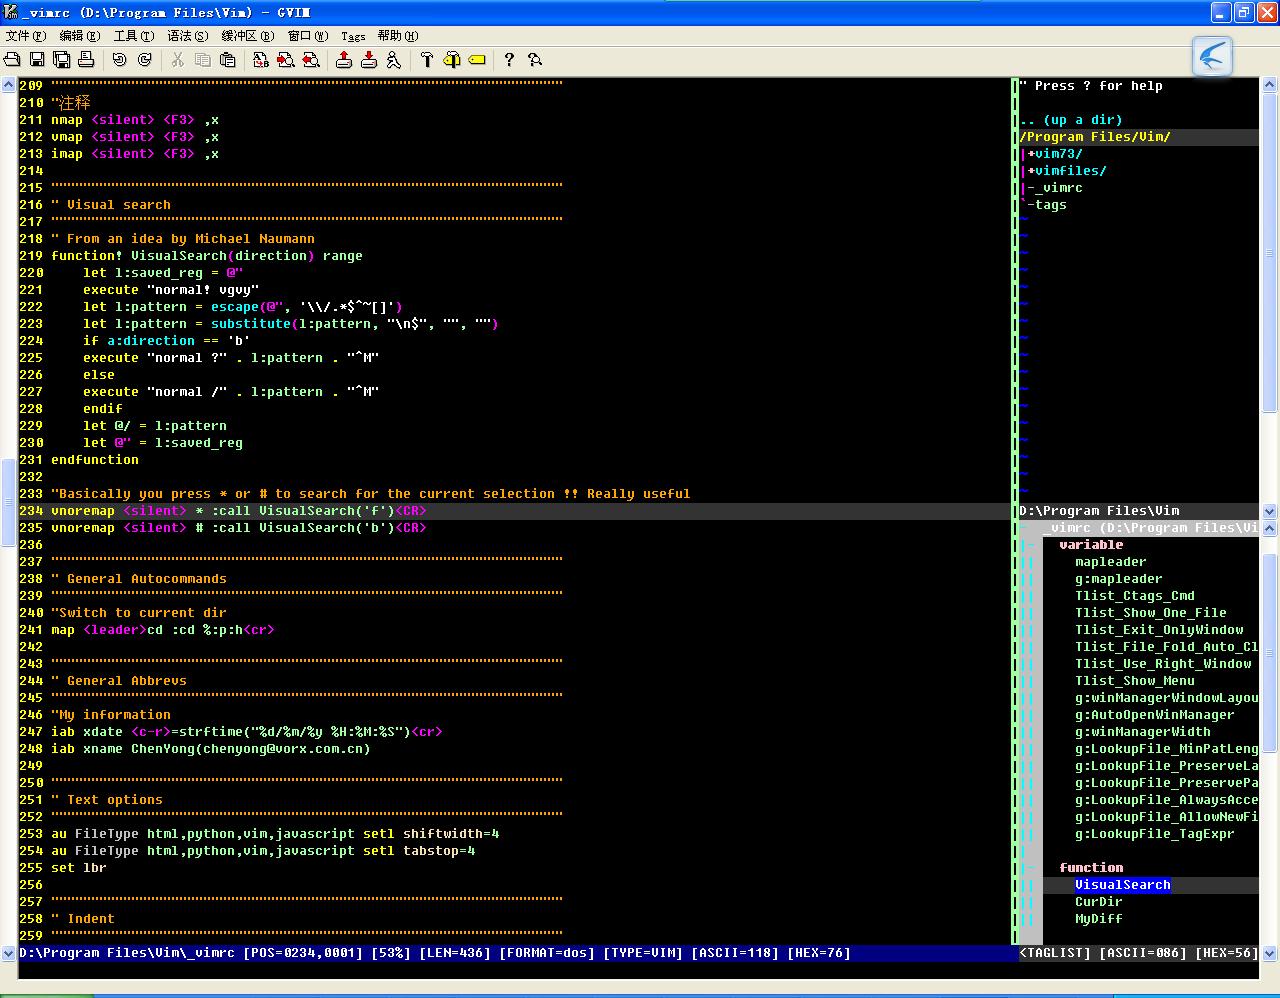1280x998 pixels.
Task: Open a file using the Open toolbar icon
Action: (x=12, y=60)
